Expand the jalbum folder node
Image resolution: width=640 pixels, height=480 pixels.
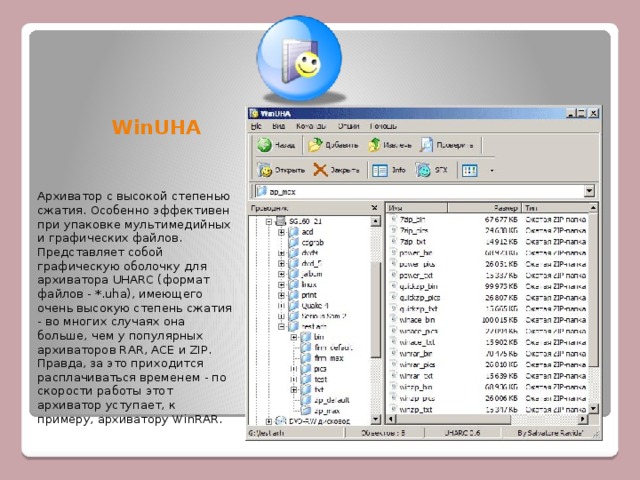pos(281,274)
